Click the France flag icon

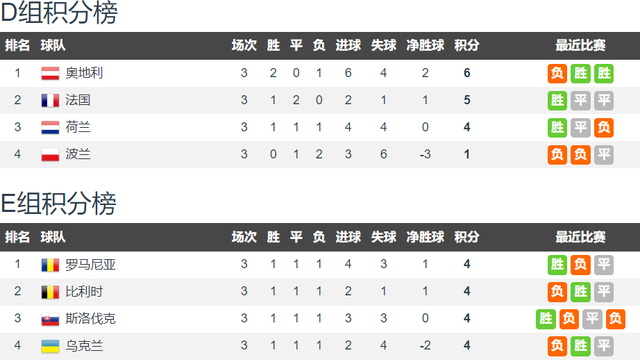coord(50,100)
